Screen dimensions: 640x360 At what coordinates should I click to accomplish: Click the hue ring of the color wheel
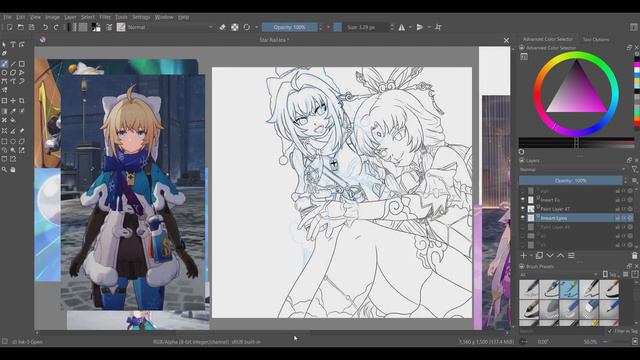tap(576, 55)
